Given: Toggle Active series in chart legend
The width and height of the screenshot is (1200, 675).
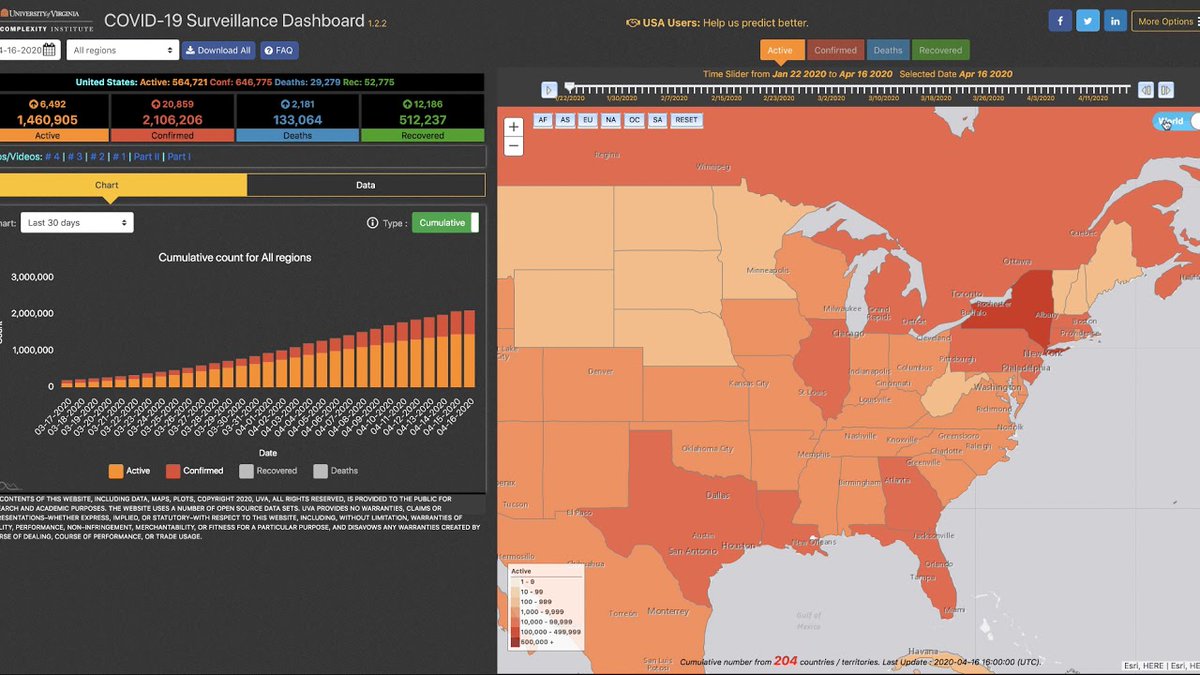Looking at the screenshot, I should 130,470.
